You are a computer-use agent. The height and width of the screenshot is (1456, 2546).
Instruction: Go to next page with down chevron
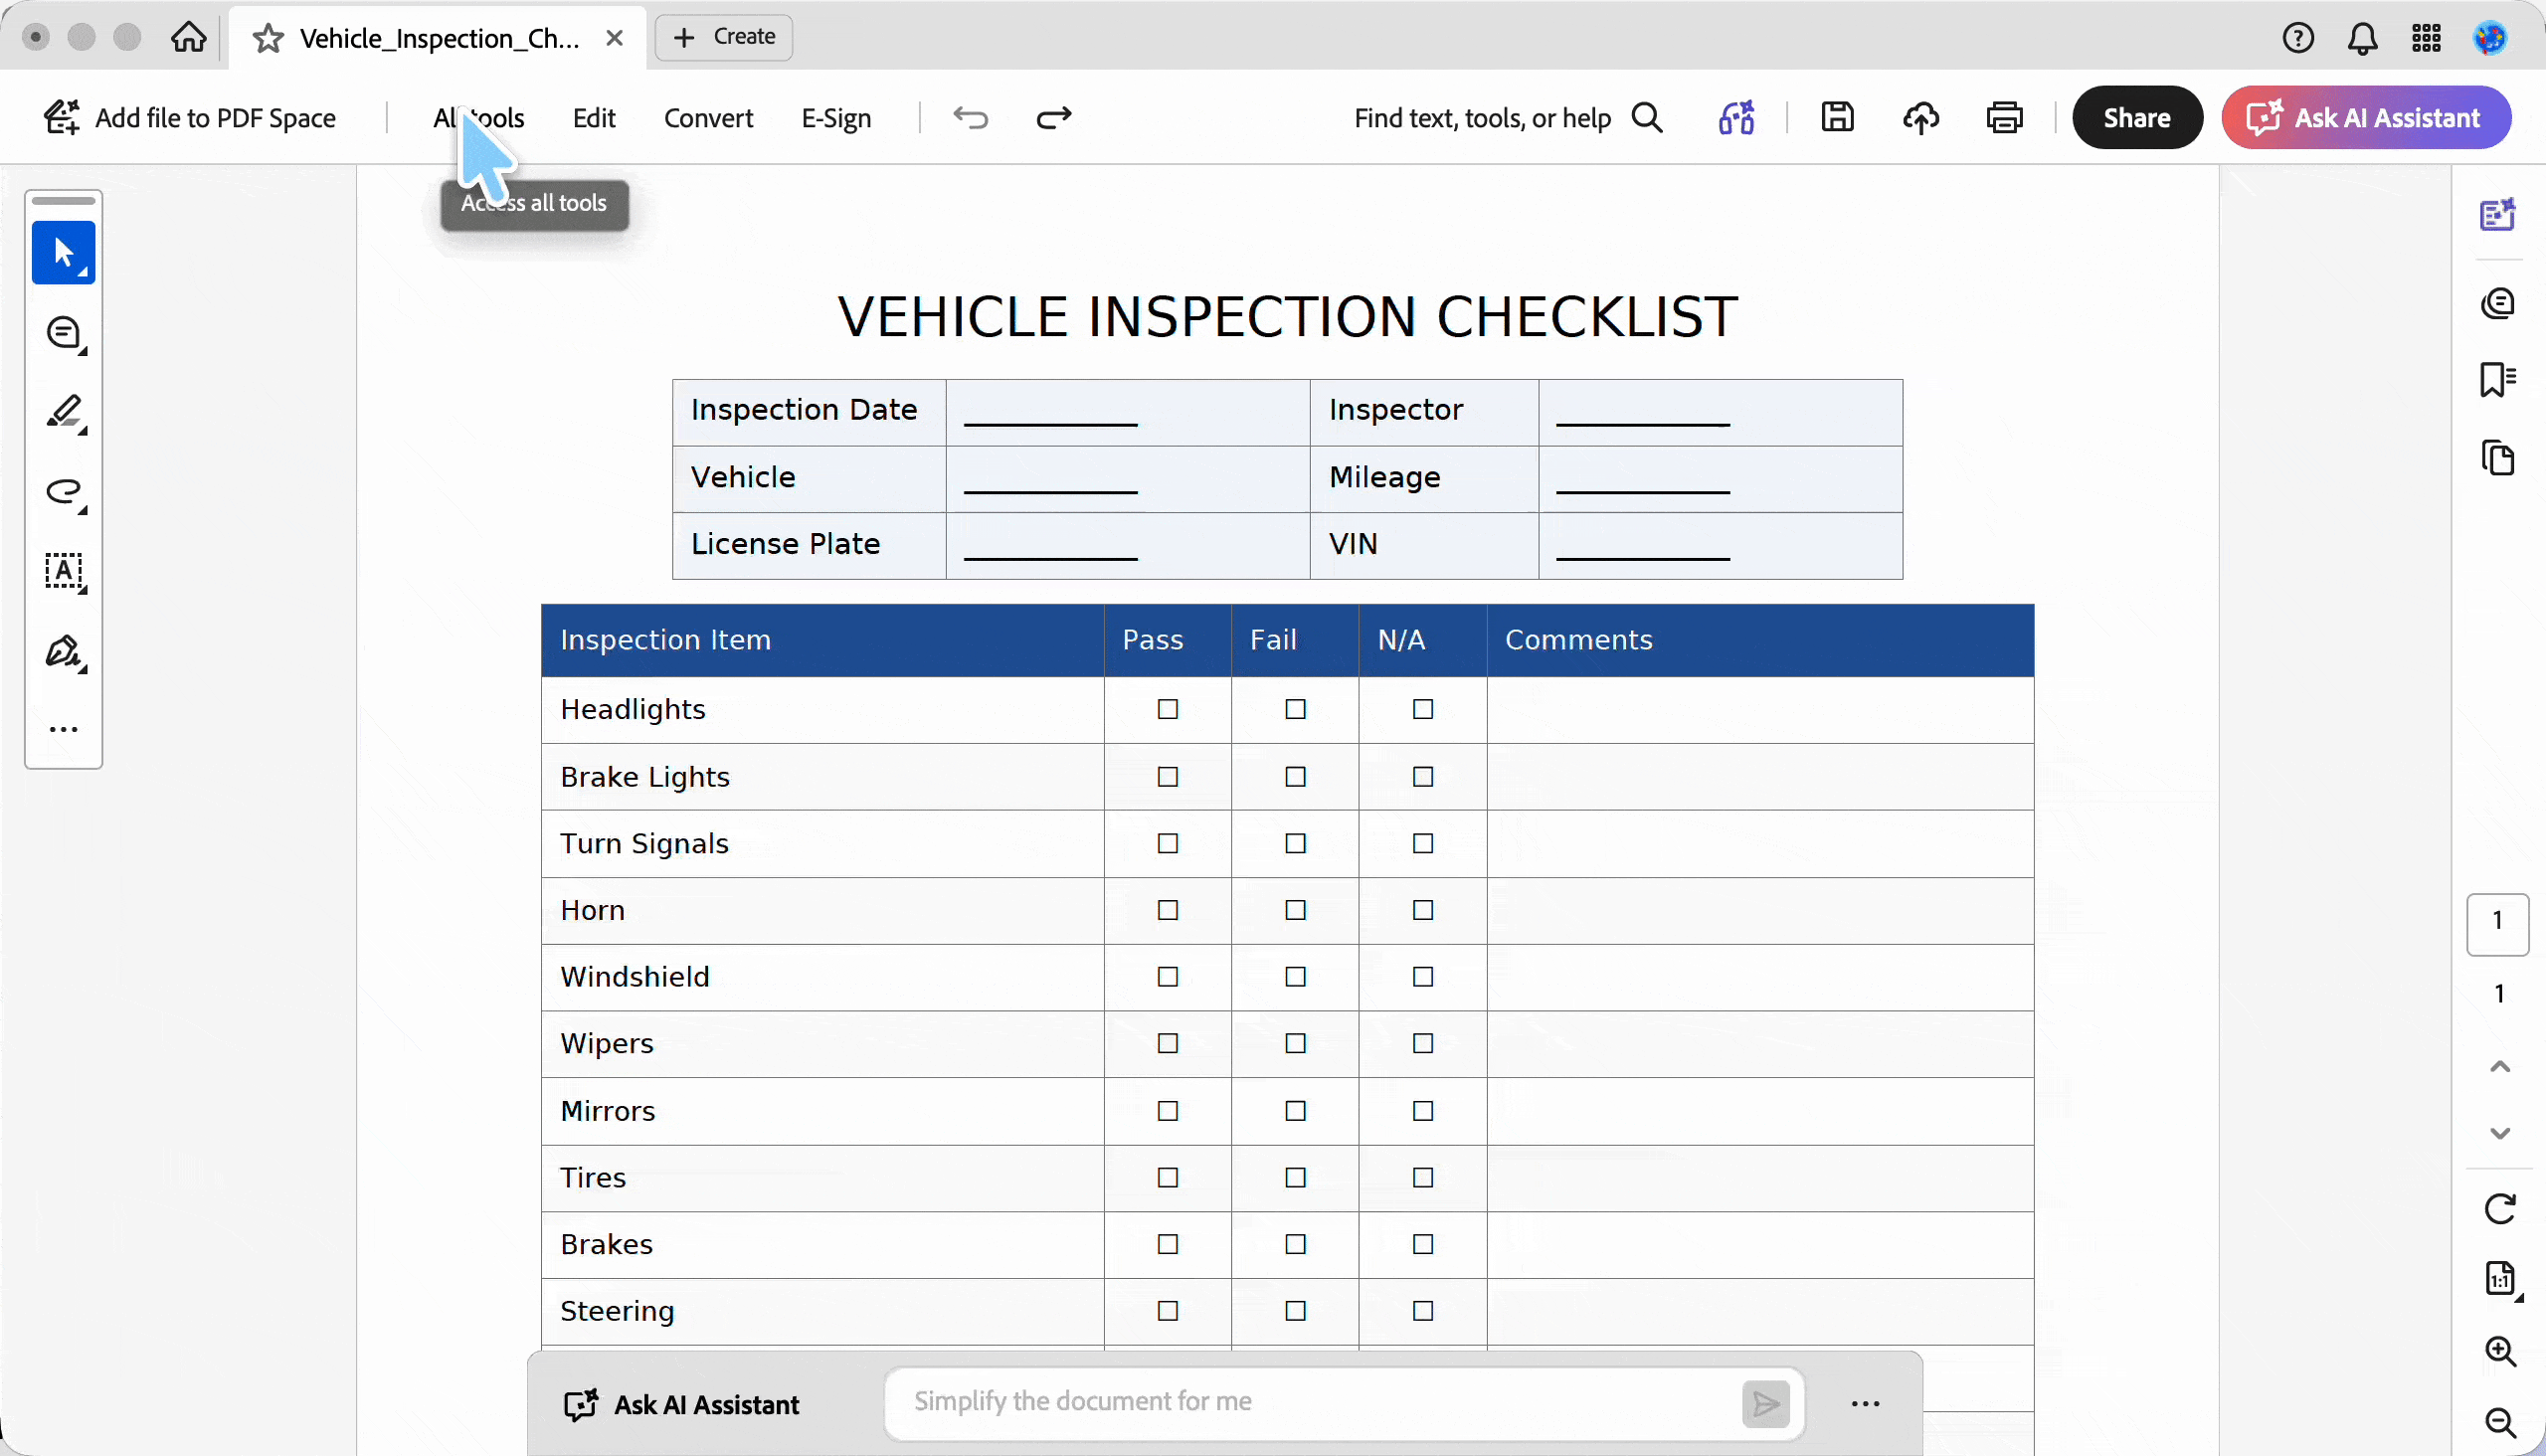coord(2500,1133)
